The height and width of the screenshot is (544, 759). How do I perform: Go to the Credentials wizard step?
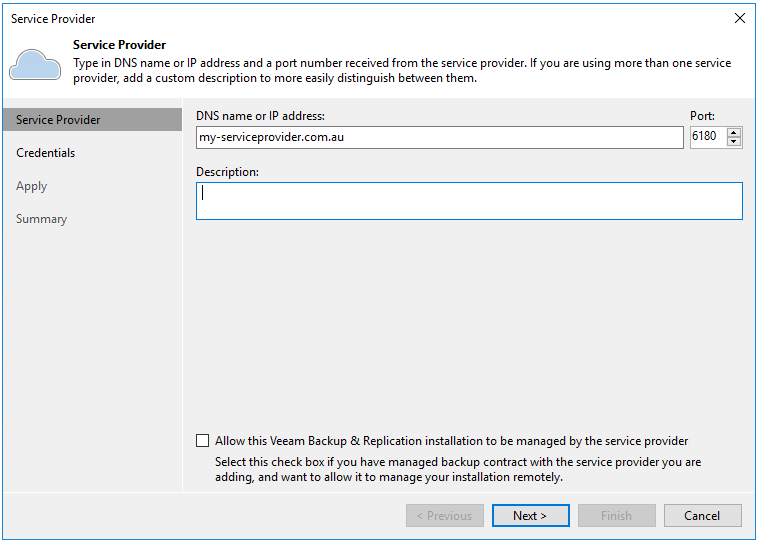pos(46,153)
